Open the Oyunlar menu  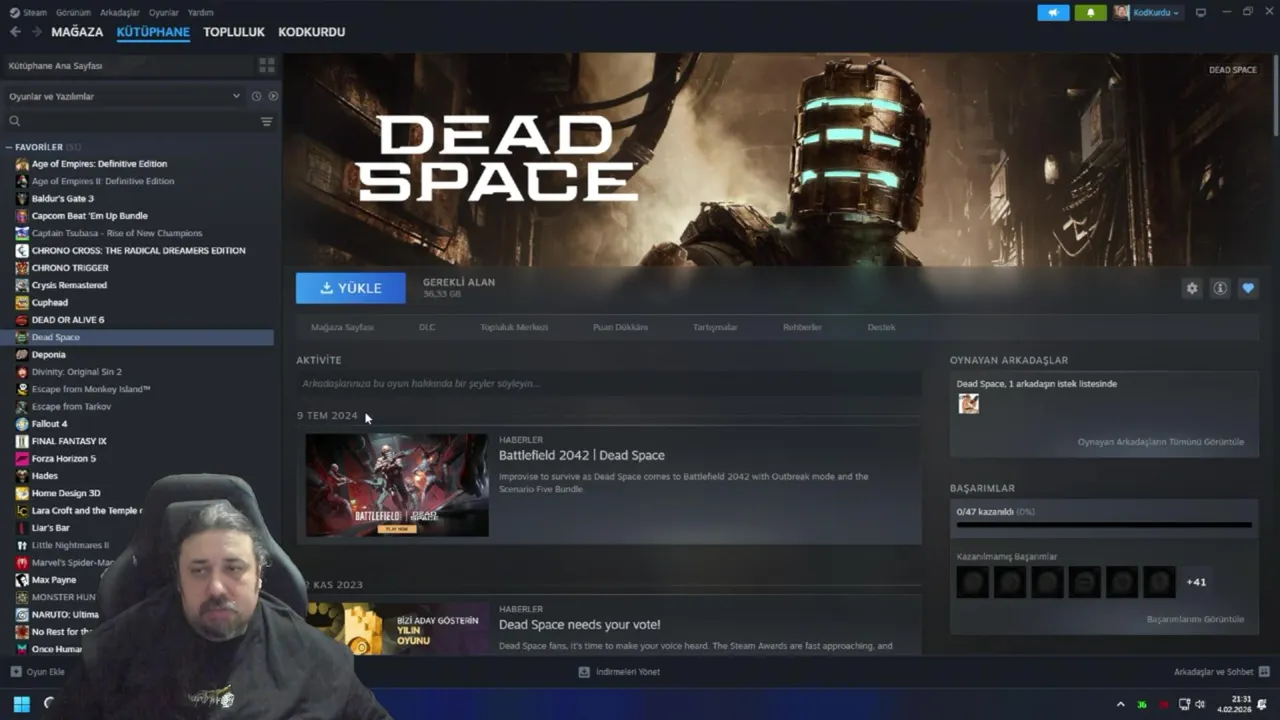164,13
